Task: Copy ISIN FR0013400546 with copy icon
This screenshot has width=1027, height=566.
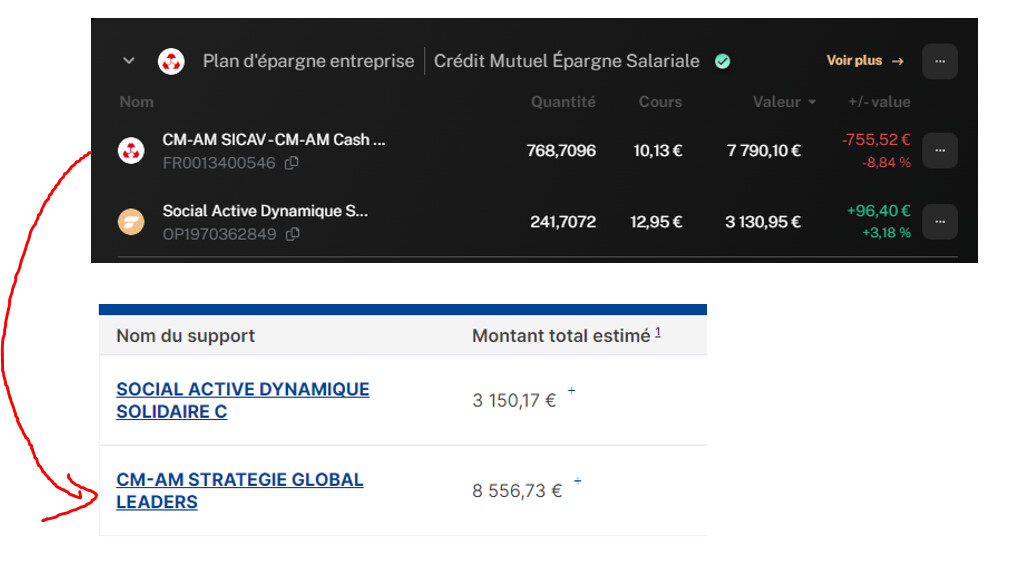Action: [291, 162]
